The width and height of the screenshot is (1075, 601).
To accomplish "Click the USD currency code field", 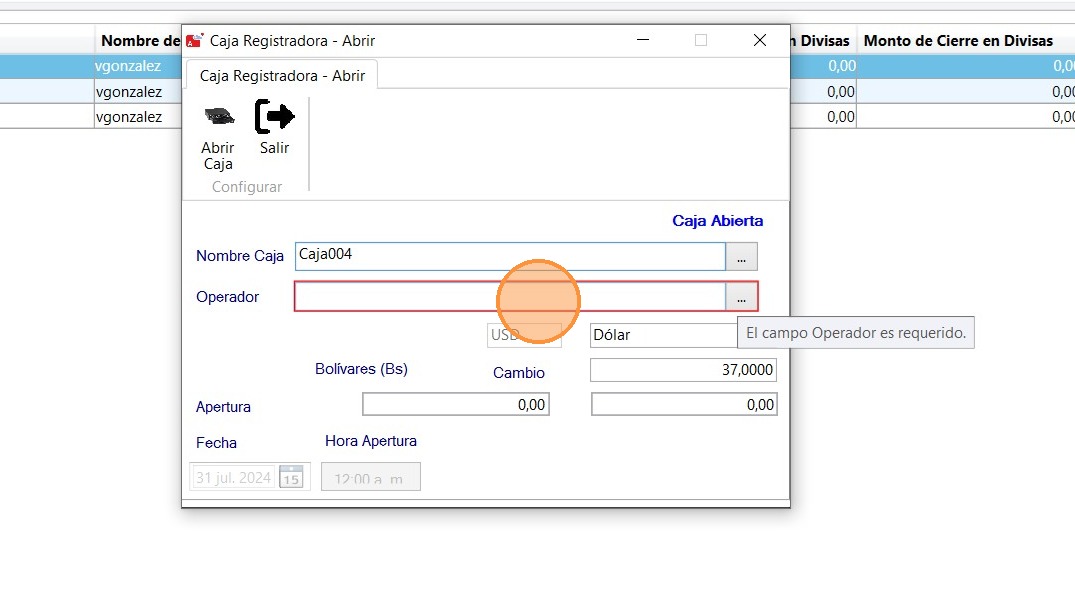I will pos(524,335).
